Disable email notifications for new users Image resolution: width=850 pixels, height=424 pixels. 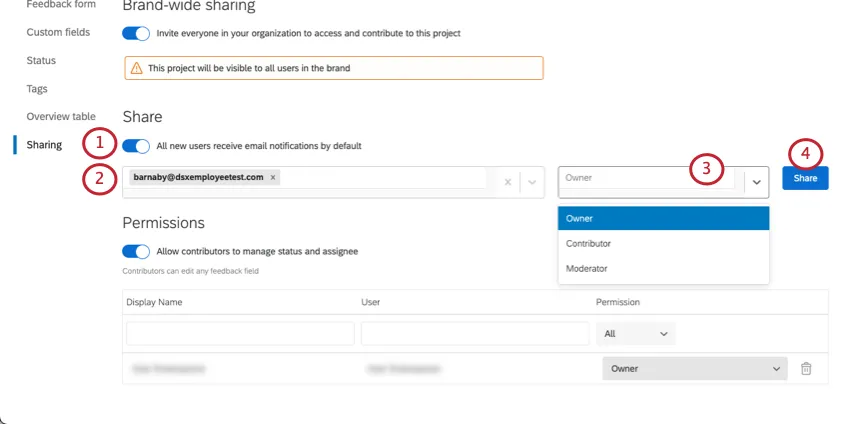[136, 146]
